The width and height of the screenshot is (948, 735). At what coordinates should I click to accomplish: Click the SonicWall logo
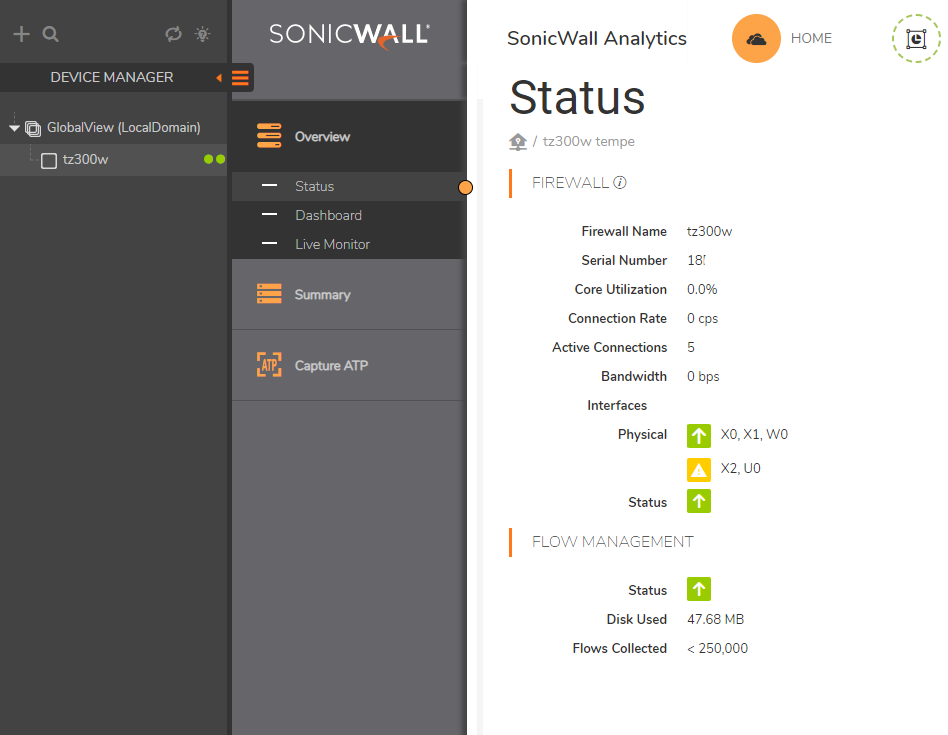(349, 35)
